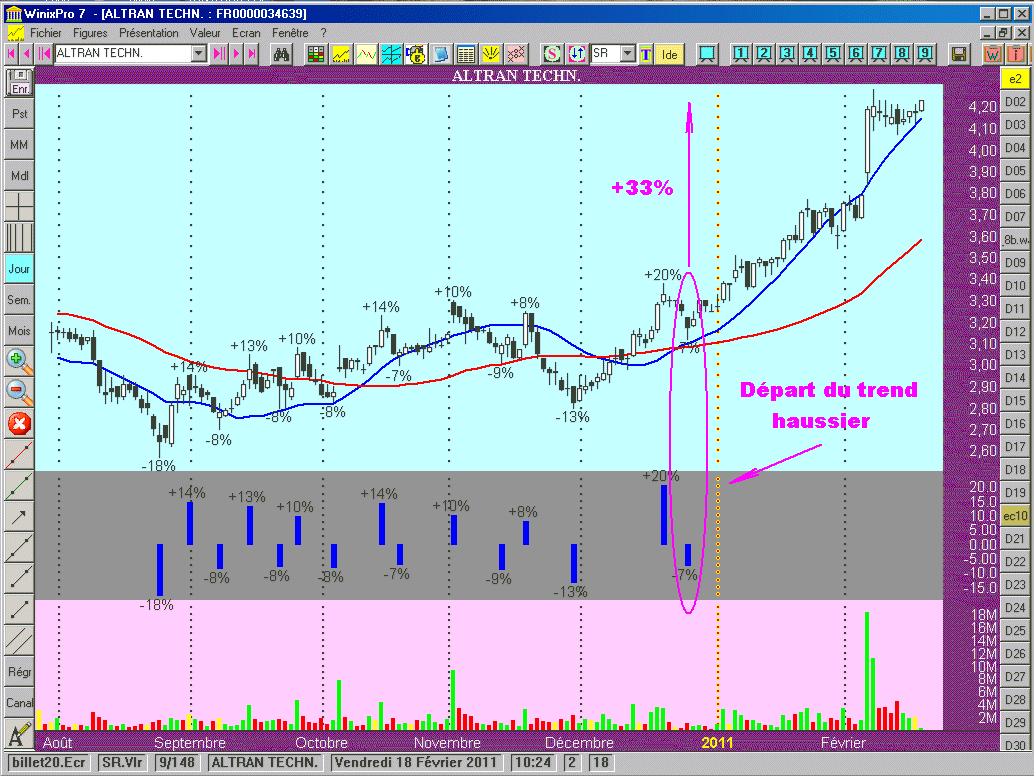Open the Présentation menu
Image resolution: width=1034 pixels, height=776 pixels.
pyautogui.click(x=149, y=33)
